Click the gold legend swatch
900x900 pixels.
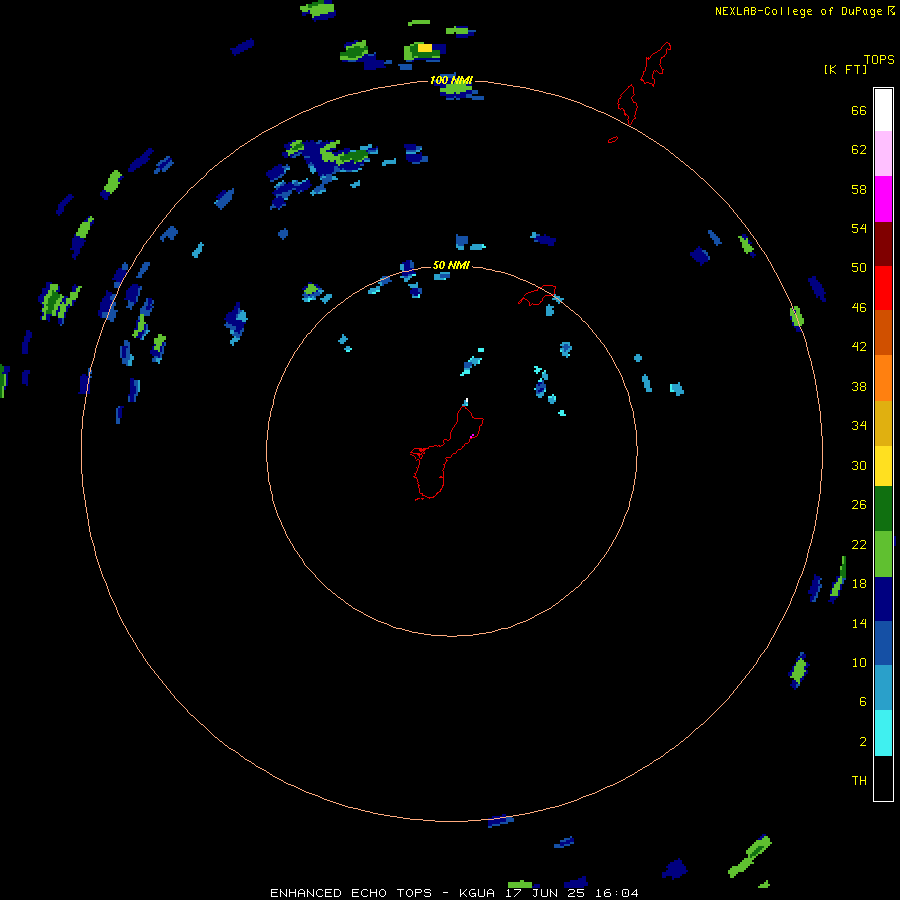pyautogui.click(x=883, y=422)
